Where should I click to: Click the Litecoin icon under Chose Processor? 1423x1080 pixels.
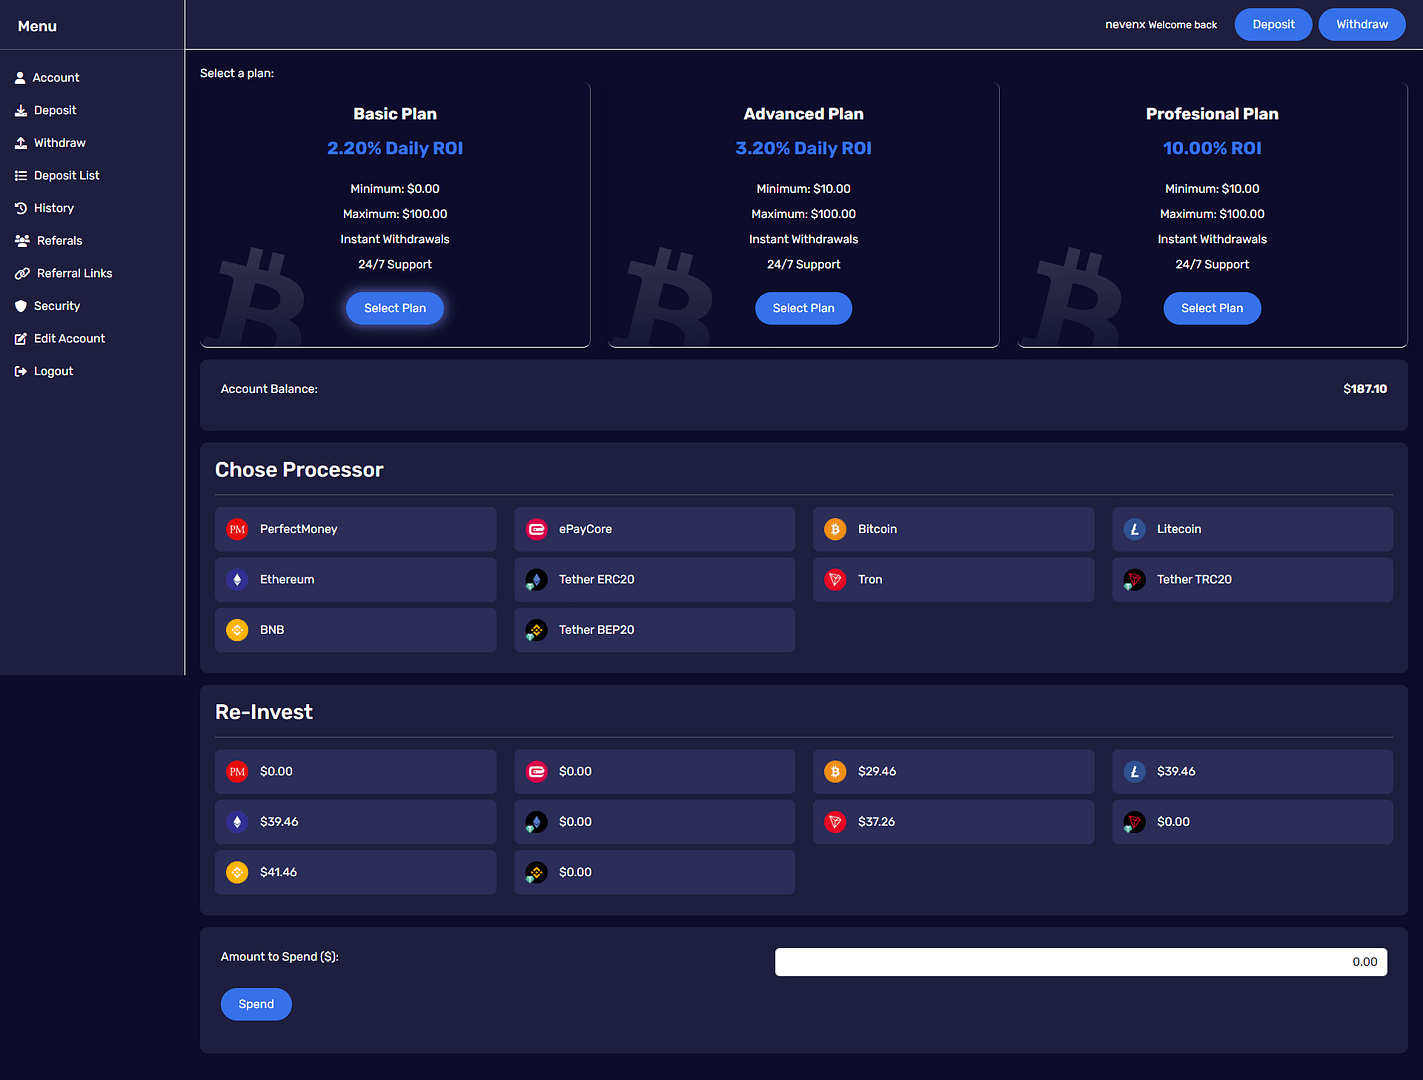[x=1134, y=529]
